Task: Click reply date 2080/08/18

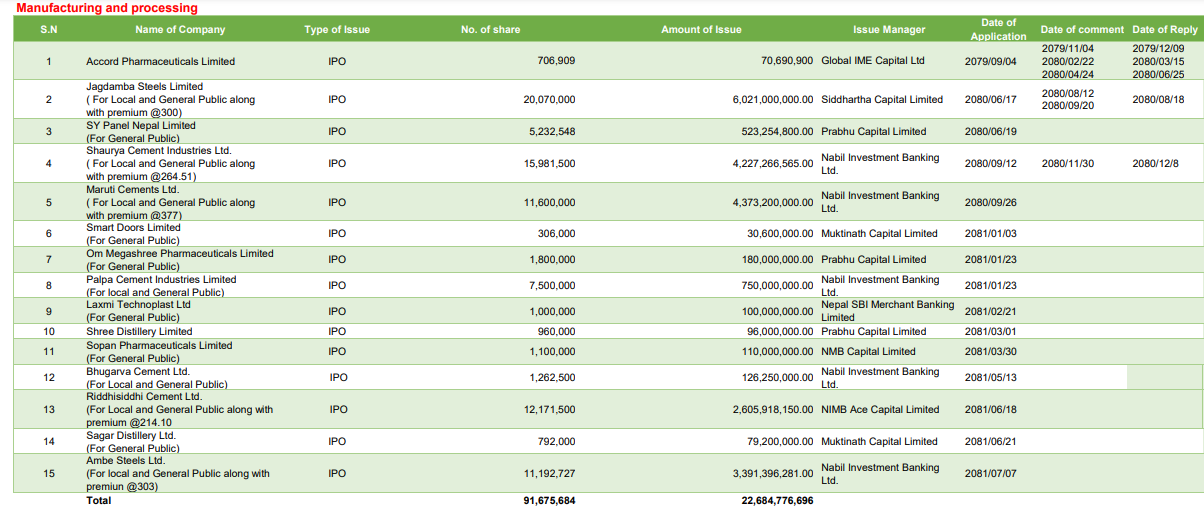Action: (1158, 99)
